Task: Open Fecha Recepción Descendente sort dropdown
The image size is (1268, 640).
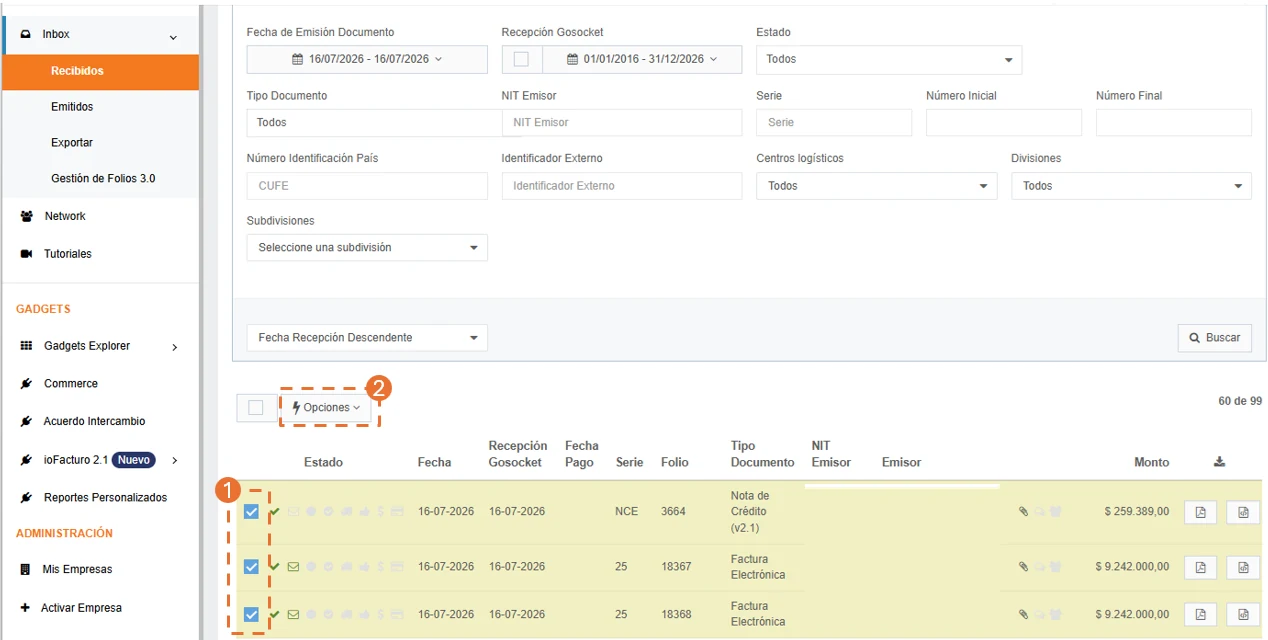Action: click(x=367, y=338)
